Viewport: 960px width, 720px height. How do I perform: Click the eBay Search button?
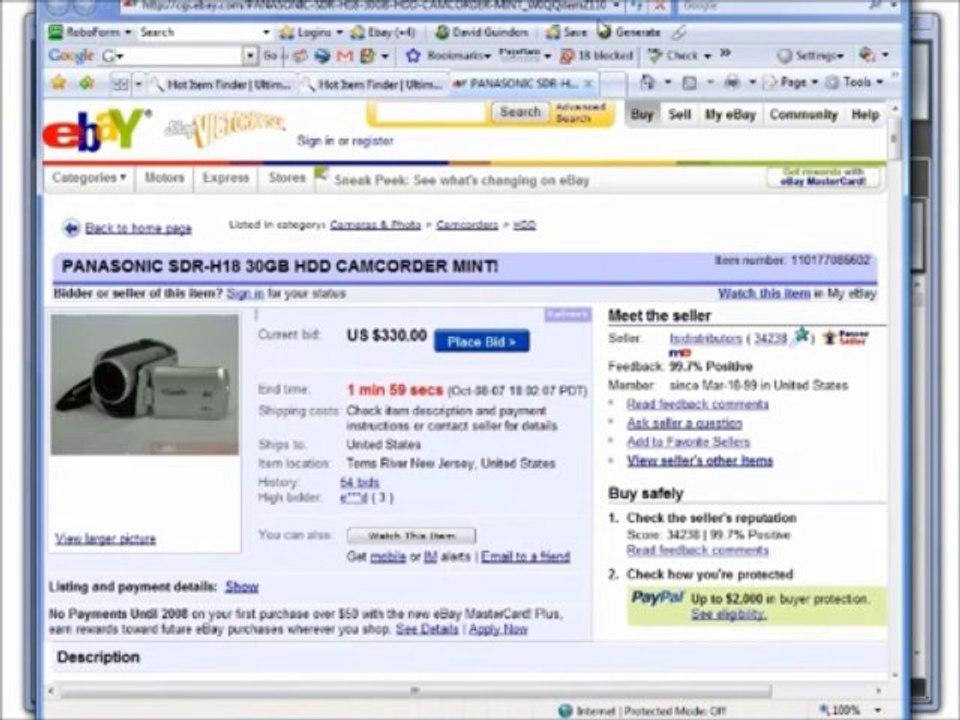520,112
